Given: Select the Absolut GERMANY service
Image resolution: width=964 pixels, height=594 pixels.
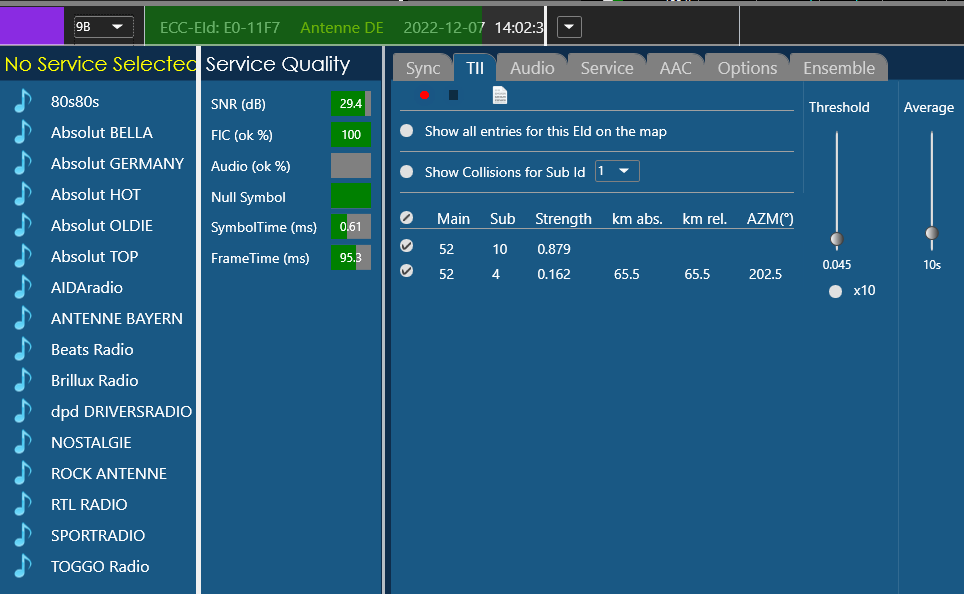Looking at the screenshot, I should pos(117,164).
